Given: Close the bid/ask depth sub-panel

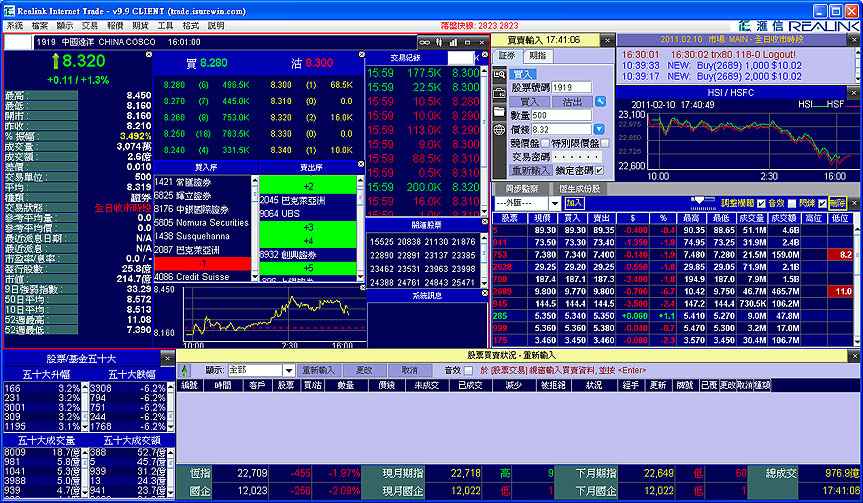Looking at the screenshot, I should click(362, 54).
